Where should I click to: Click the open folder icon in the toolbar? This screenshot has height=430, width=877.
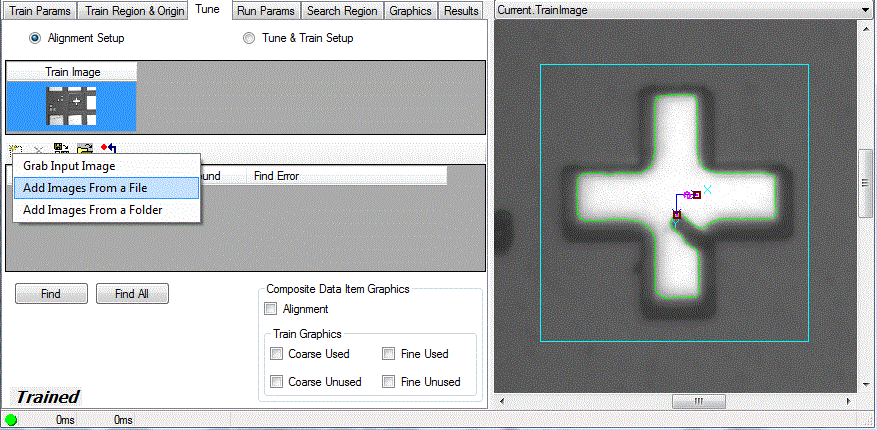tap(85, 149)
